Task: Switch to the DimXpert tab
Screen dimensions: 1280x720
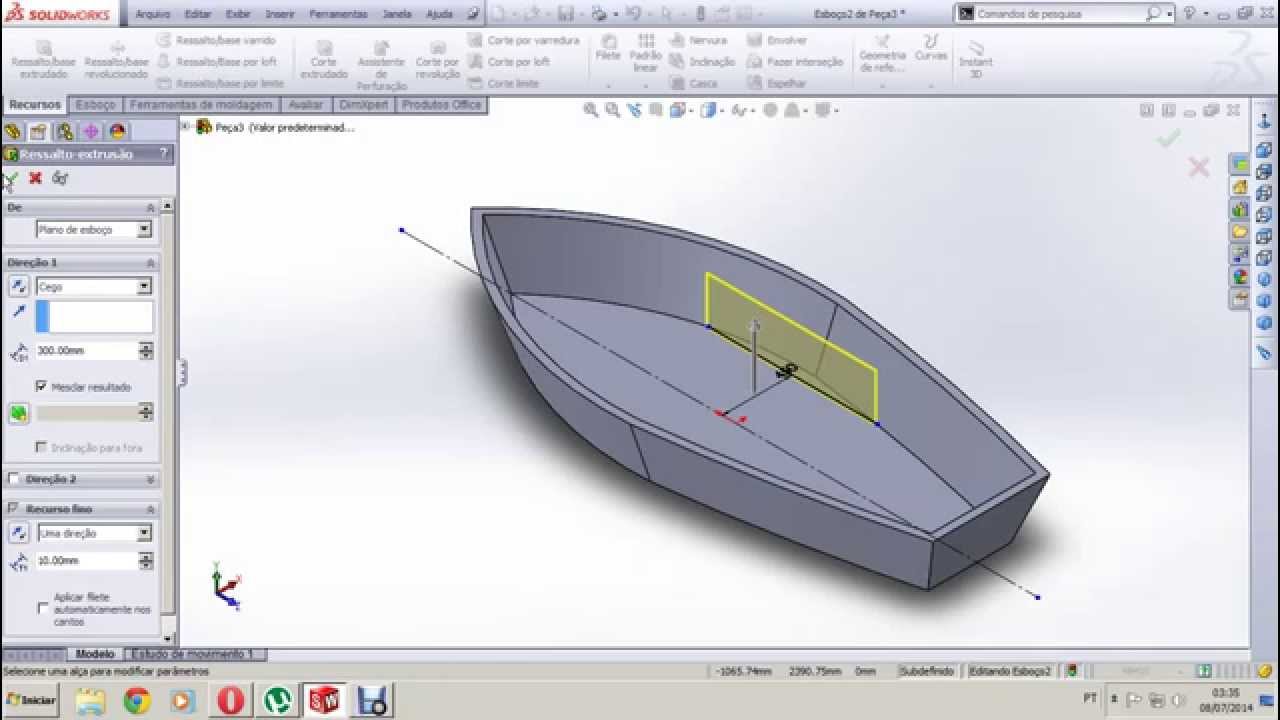Action: click(x=363, y=105)
